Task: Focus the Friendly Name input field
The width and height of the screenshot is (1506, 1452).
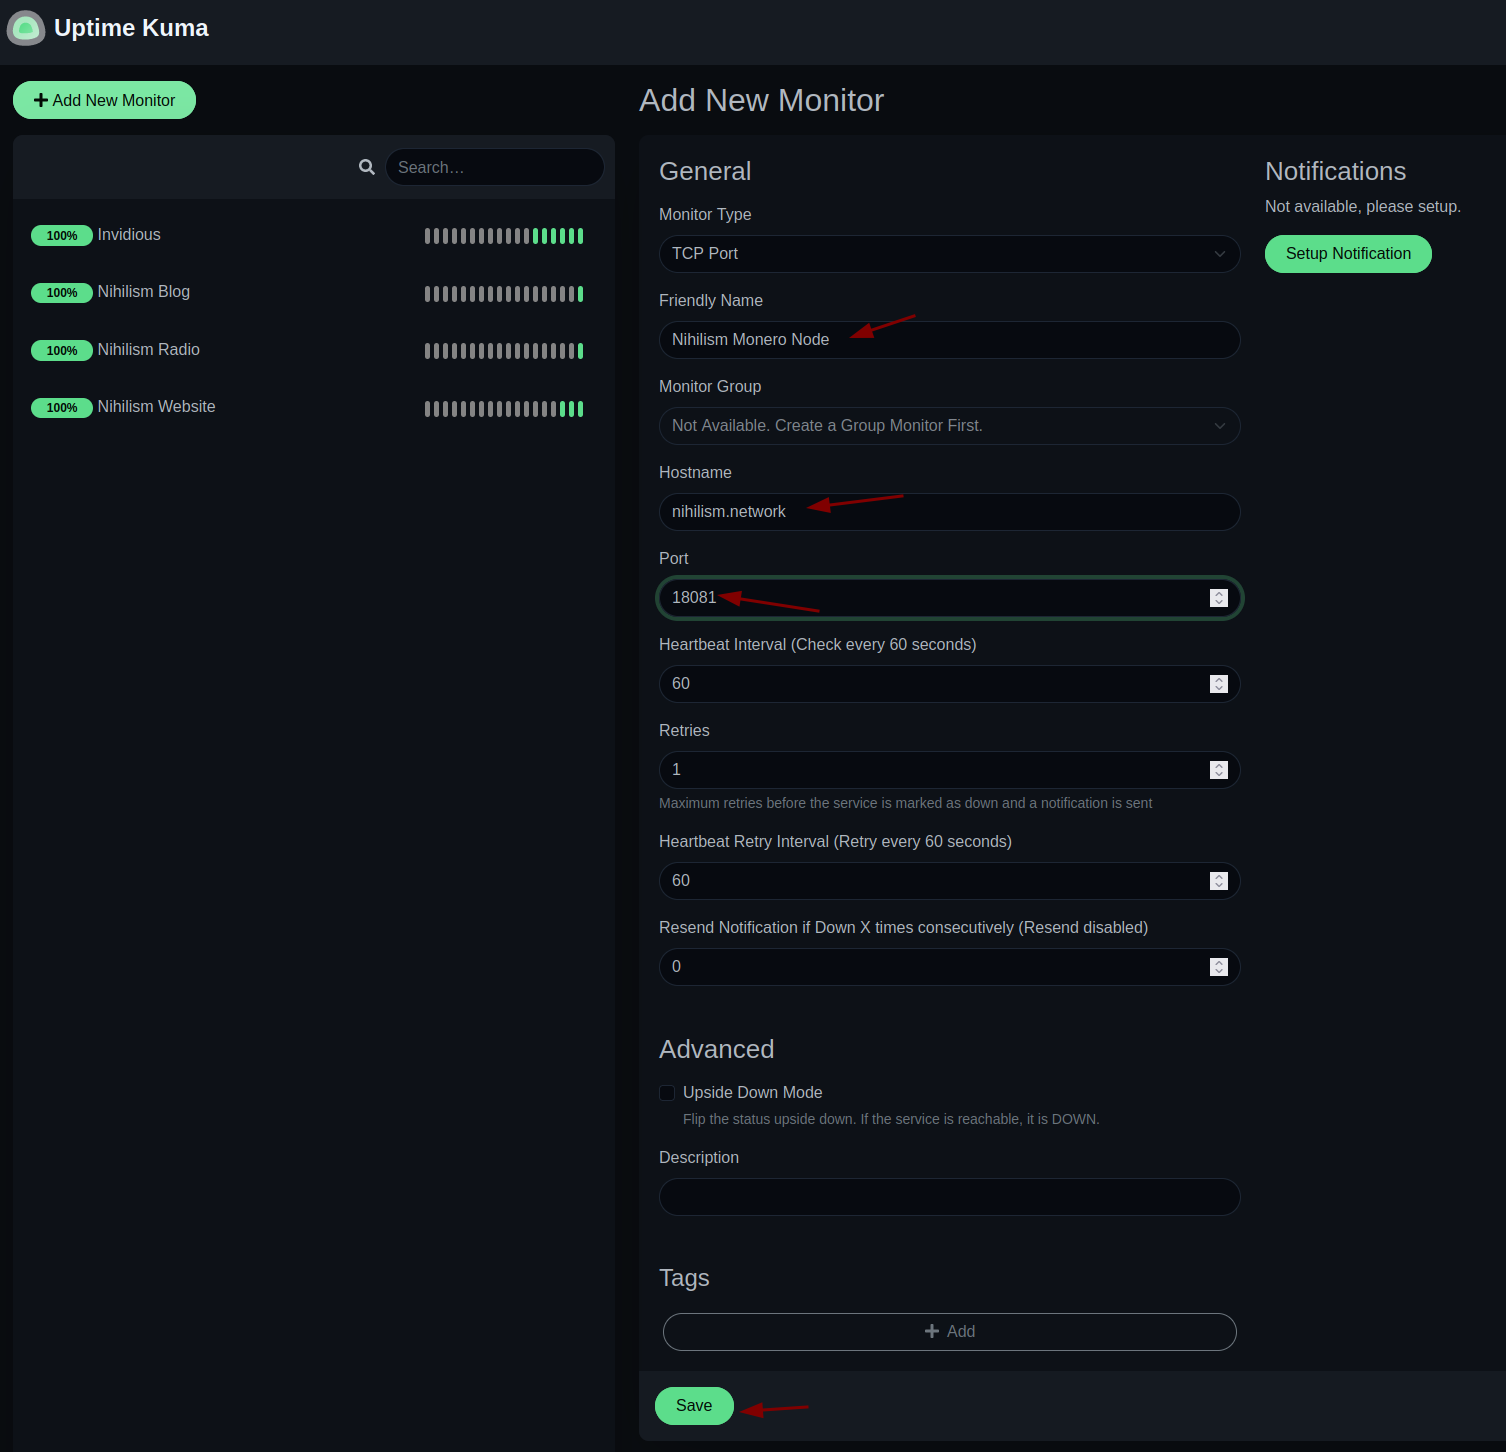Action: point(949,340)
